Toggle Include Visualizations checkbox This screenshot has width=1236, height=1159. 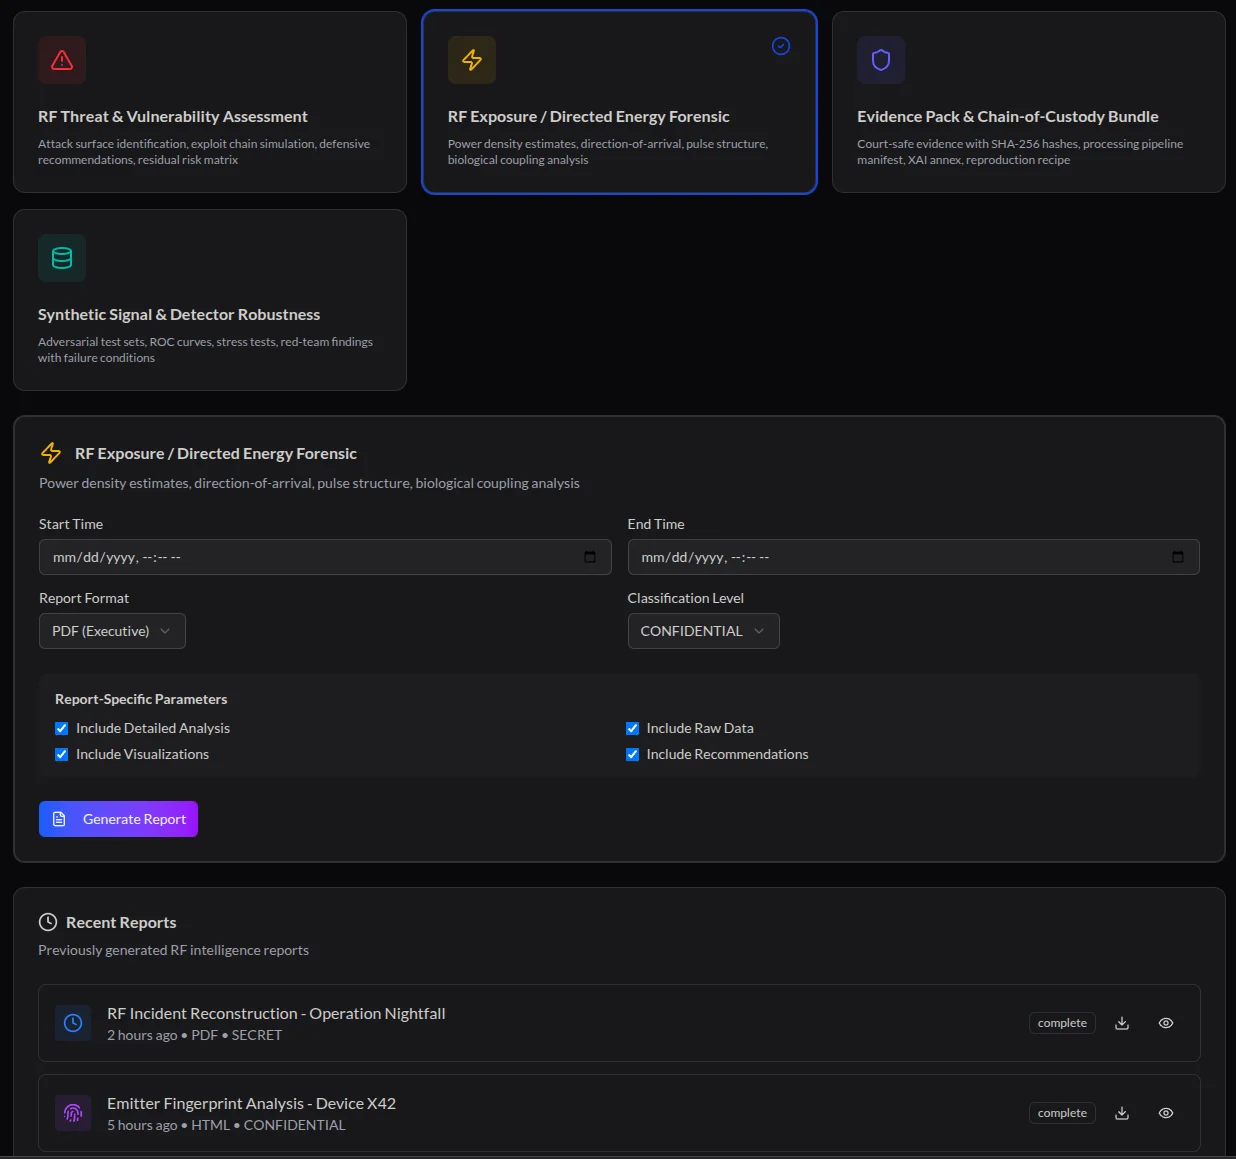tap(62, 755)
